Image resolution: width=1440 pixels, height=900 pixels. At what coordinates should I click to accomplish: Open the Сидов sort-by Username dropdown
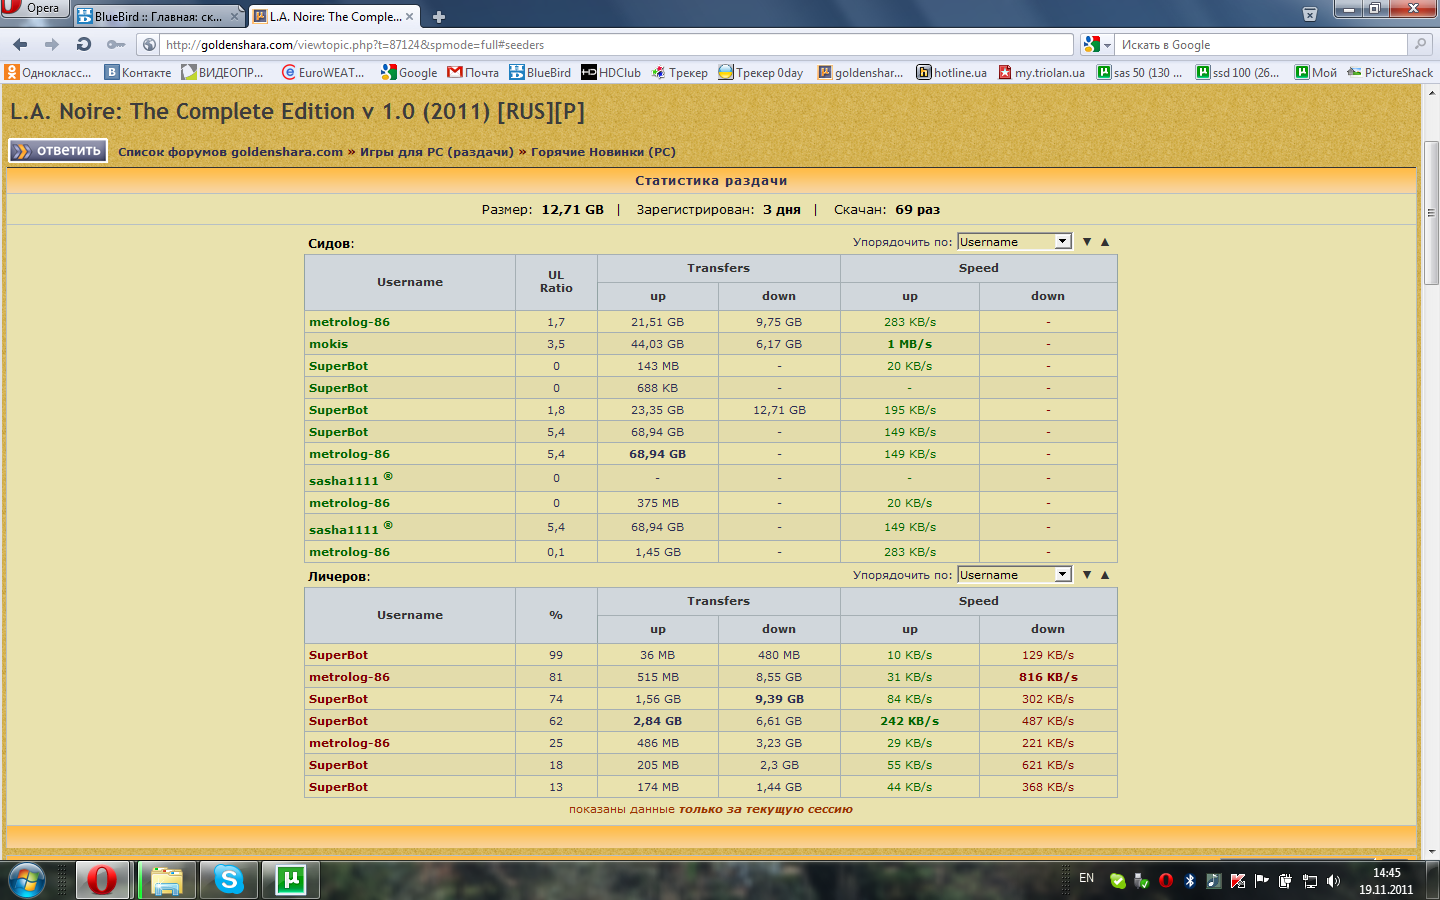1014,242
